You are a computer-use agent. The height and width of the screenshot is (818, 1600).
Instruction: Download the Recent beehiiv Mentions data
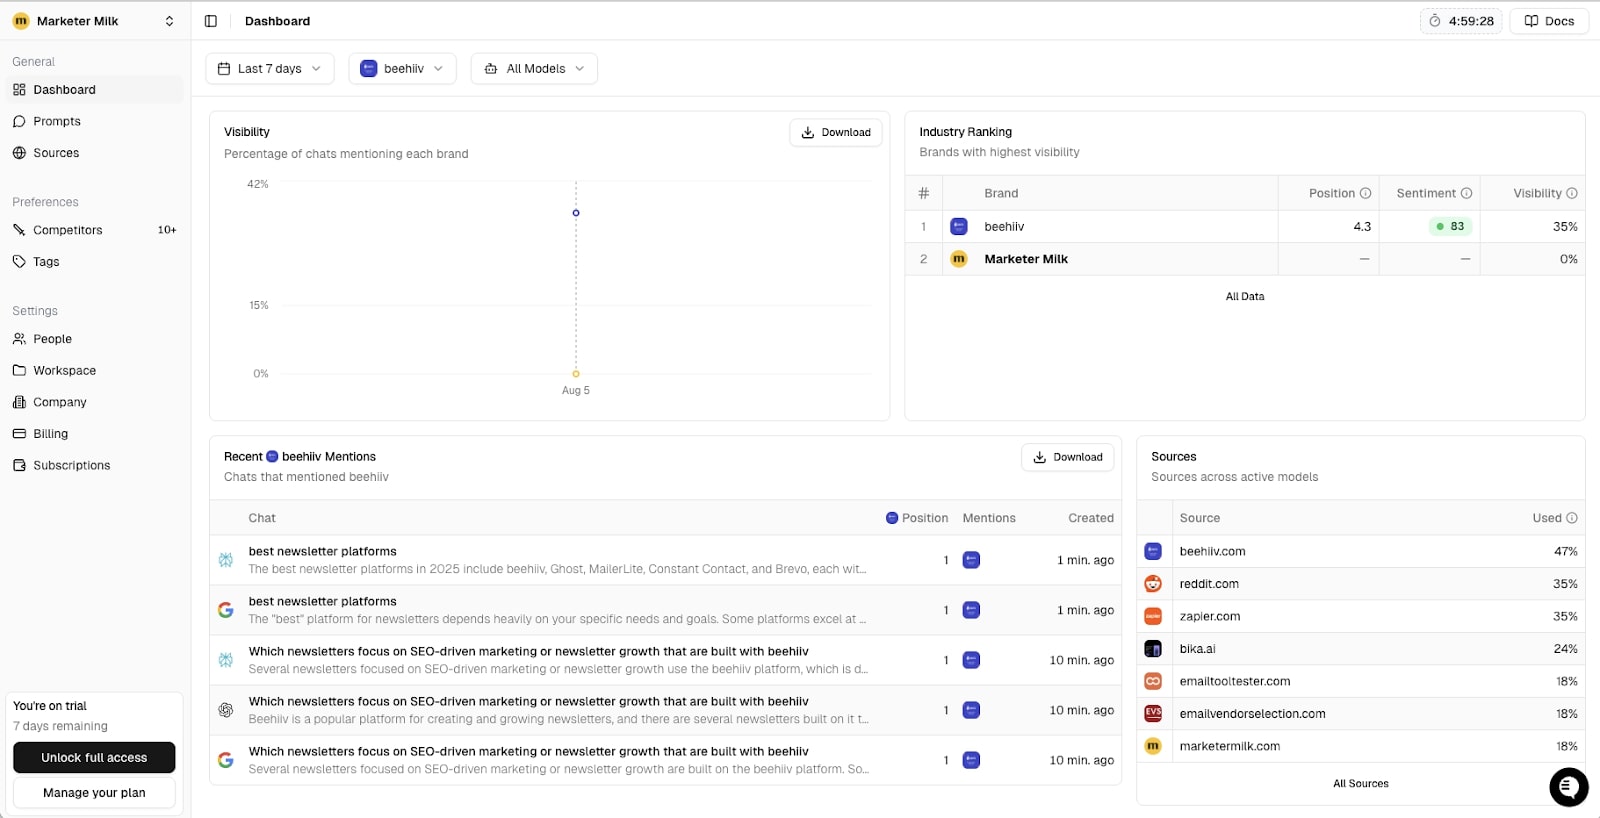(1067, 457)
